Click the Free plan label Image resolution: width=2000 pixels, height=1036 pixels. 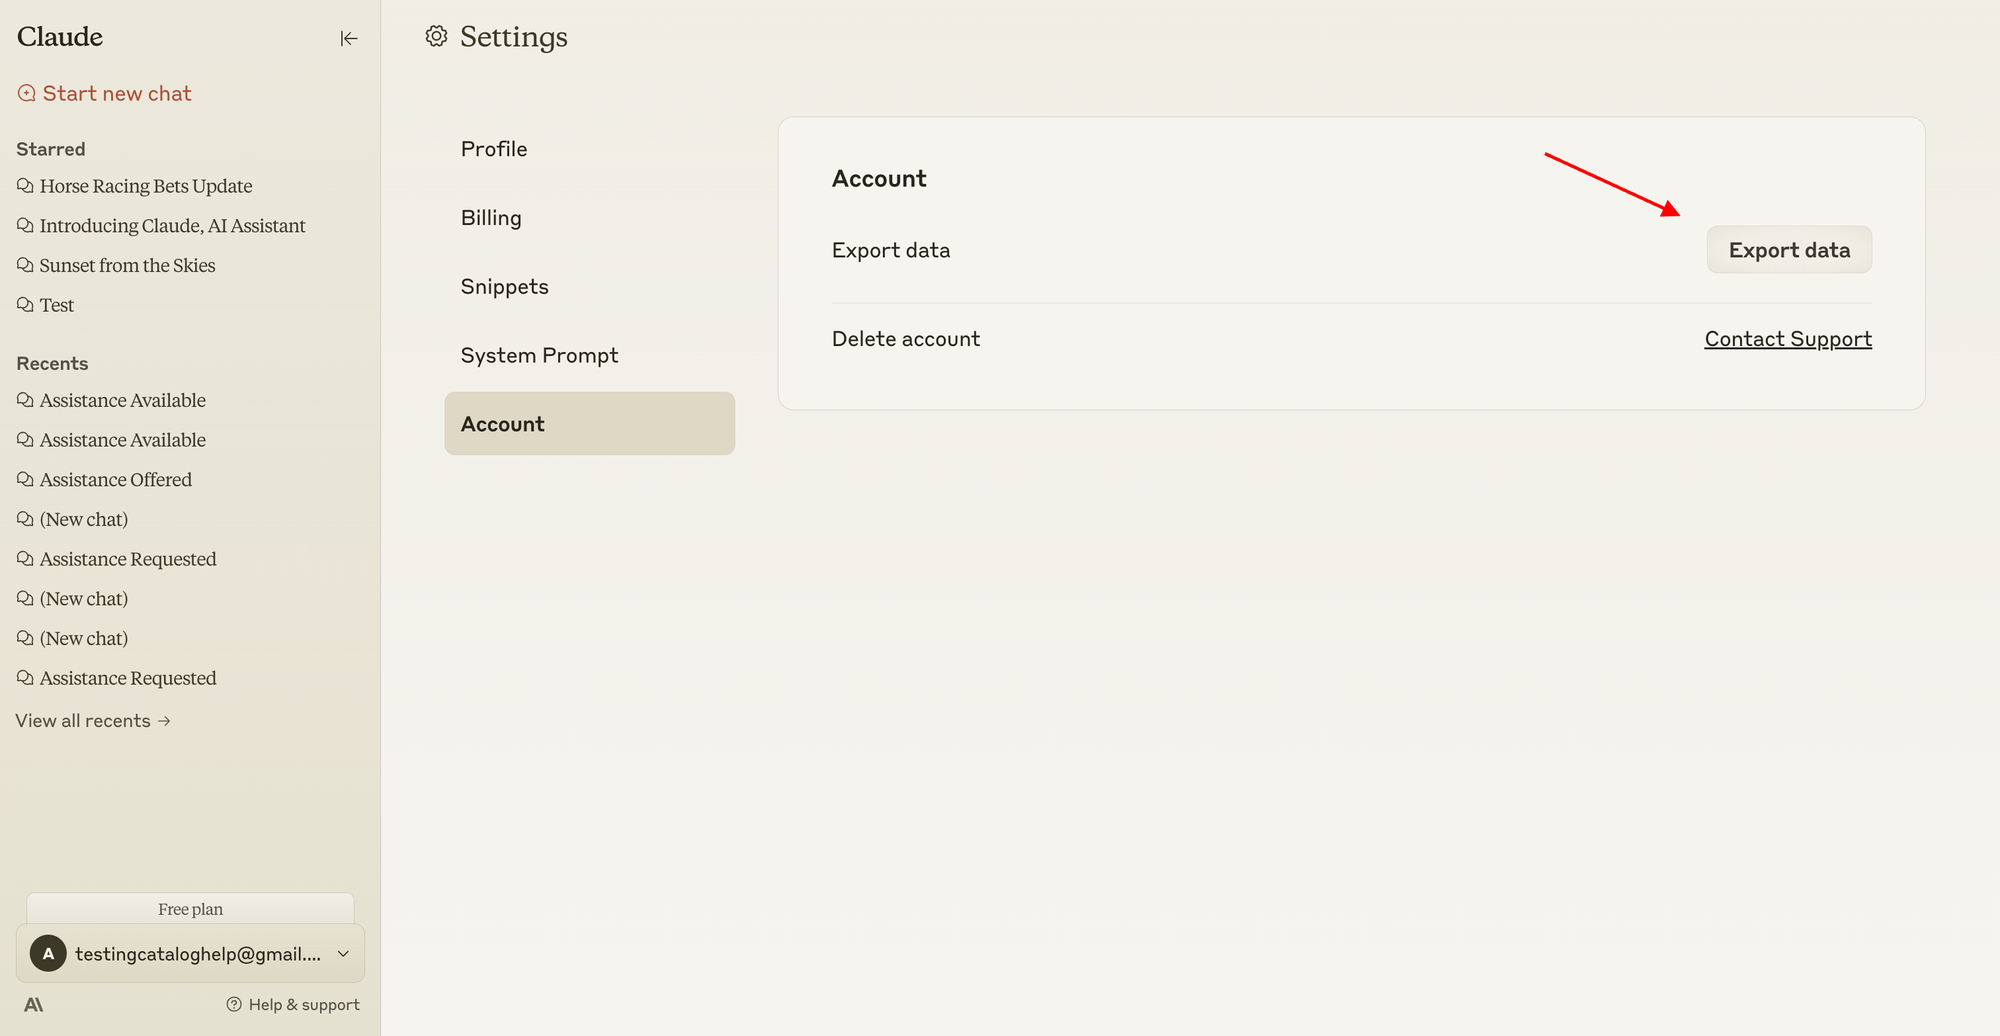click(x=190, y=909)
